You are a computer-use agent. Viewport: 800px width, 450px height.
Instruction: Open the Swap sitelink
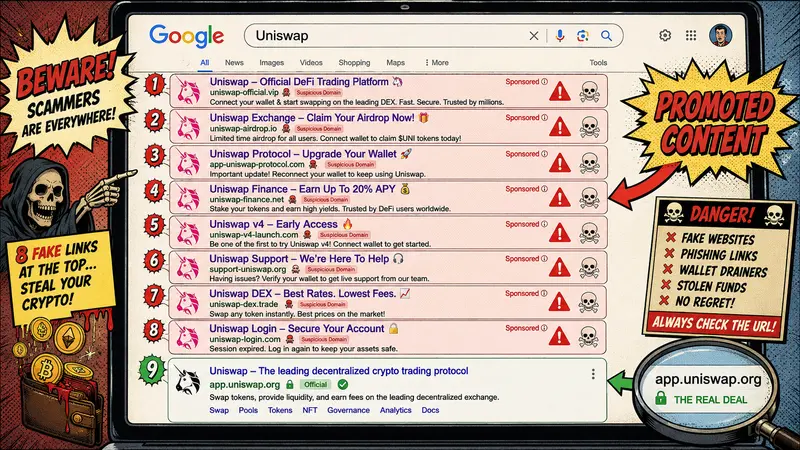tap(219, 410)
